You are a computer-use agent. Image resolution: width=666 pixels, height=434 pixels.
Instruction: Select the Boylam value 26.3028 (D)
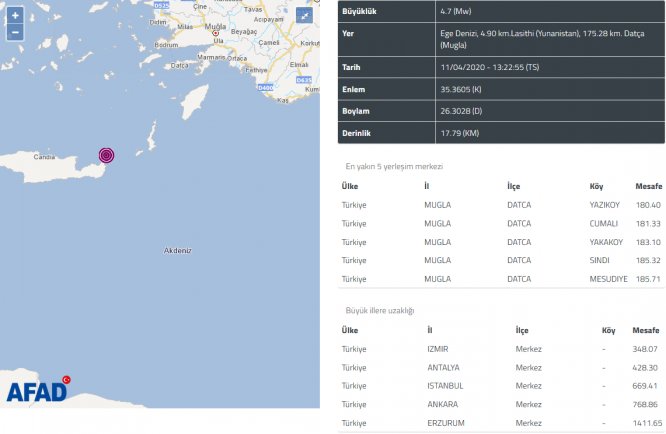461,111
